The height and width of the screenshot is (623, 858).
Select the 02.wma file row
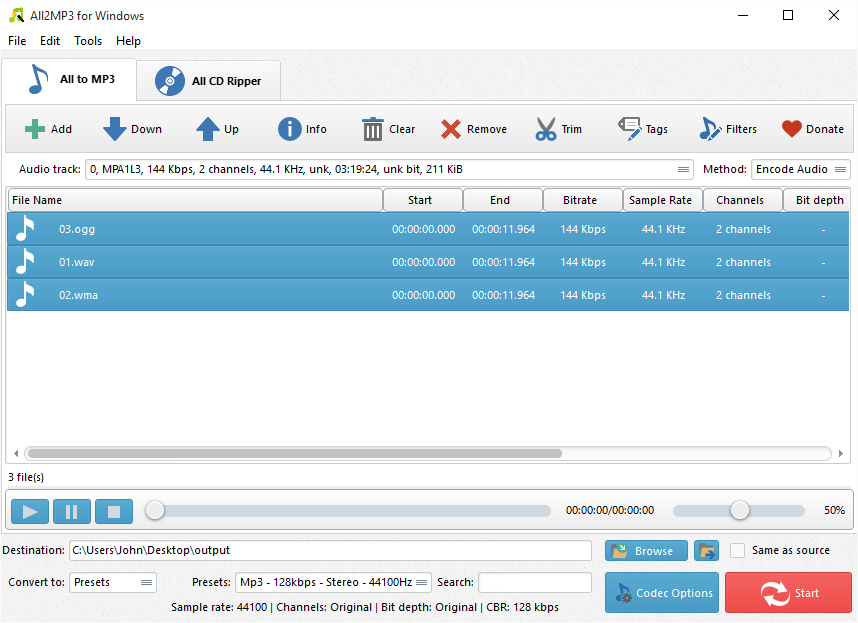pyautogui.click(x=428, y=294)
